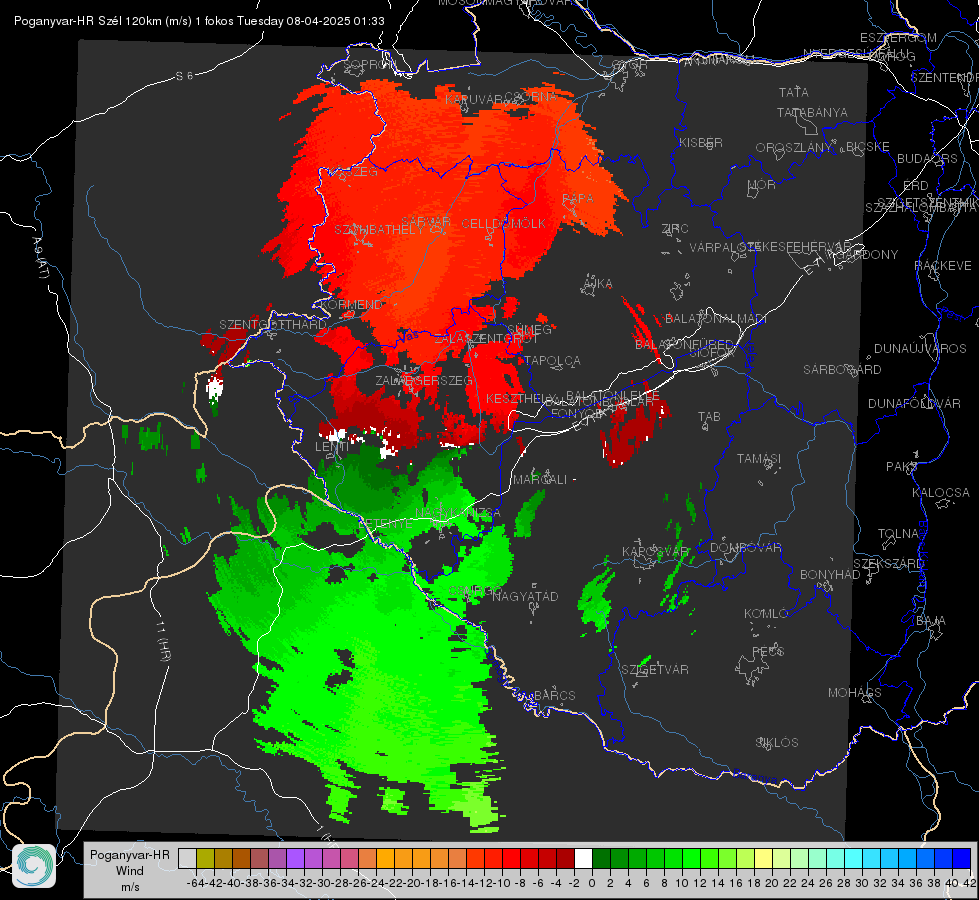Select the white swatch in the wind legend
979x900 pixels.
[583, 858]
